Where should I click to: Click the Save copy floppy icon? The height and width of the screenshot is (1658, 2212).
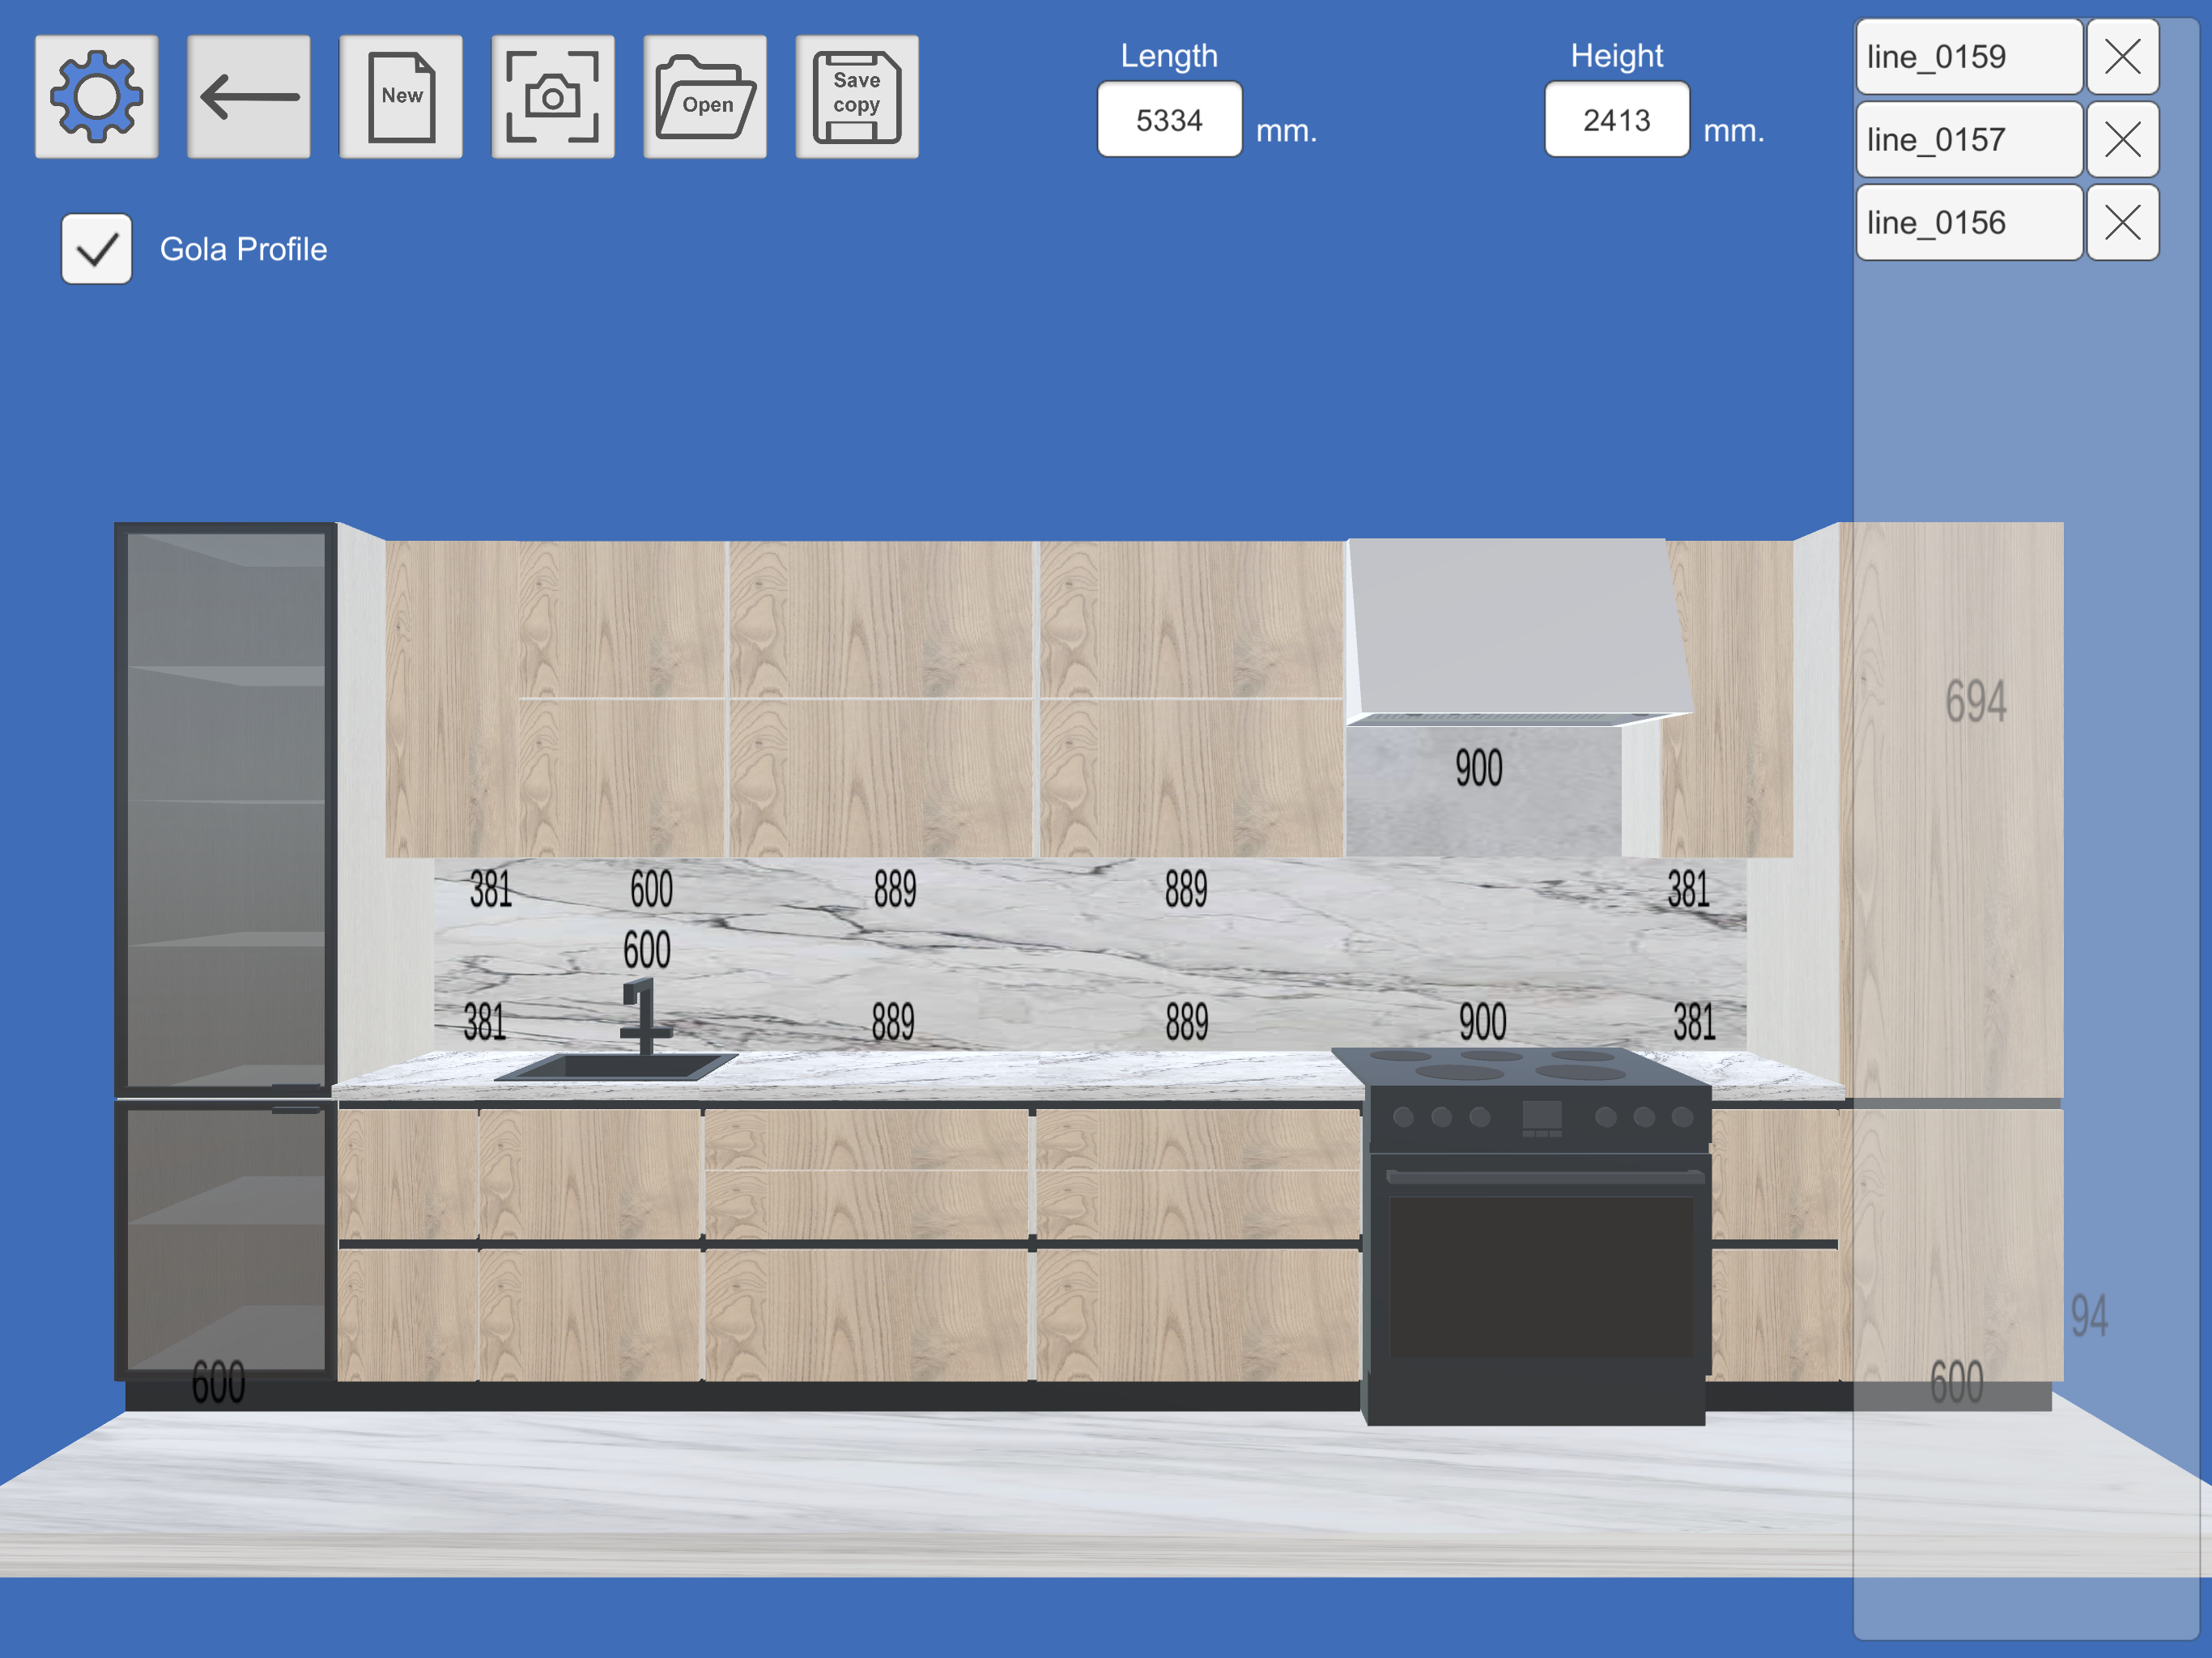(x=857, y=97)
